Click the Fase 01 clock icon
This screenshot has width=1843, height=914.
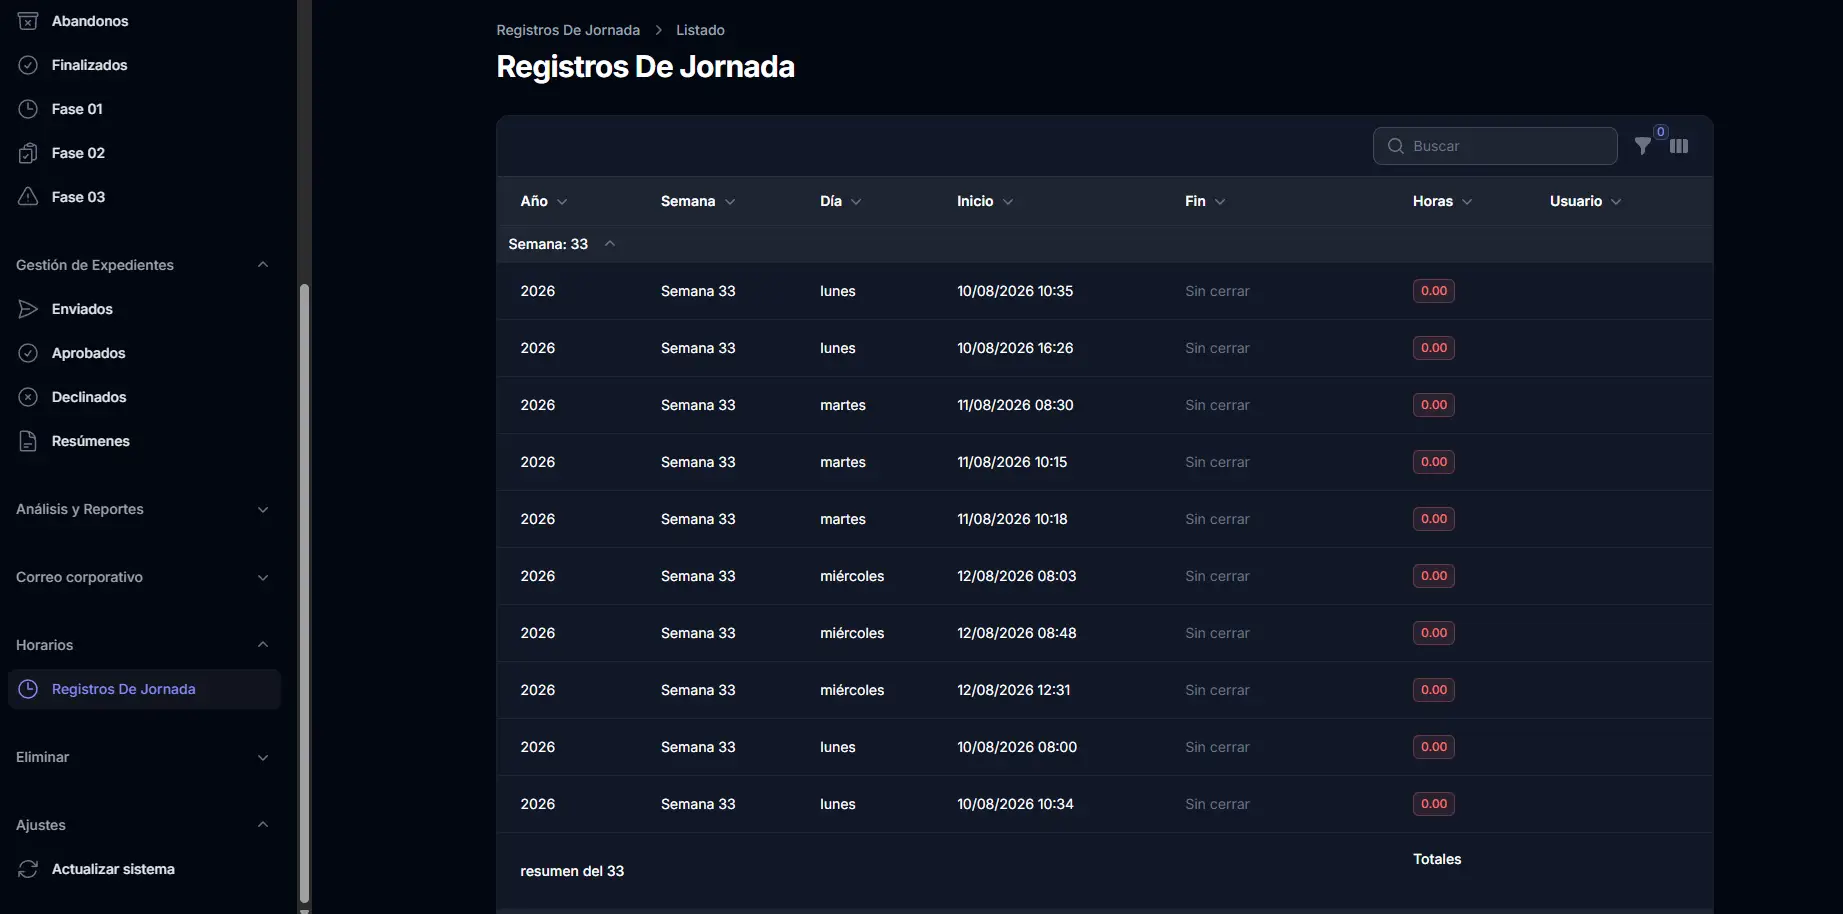[x=28, y=109]
